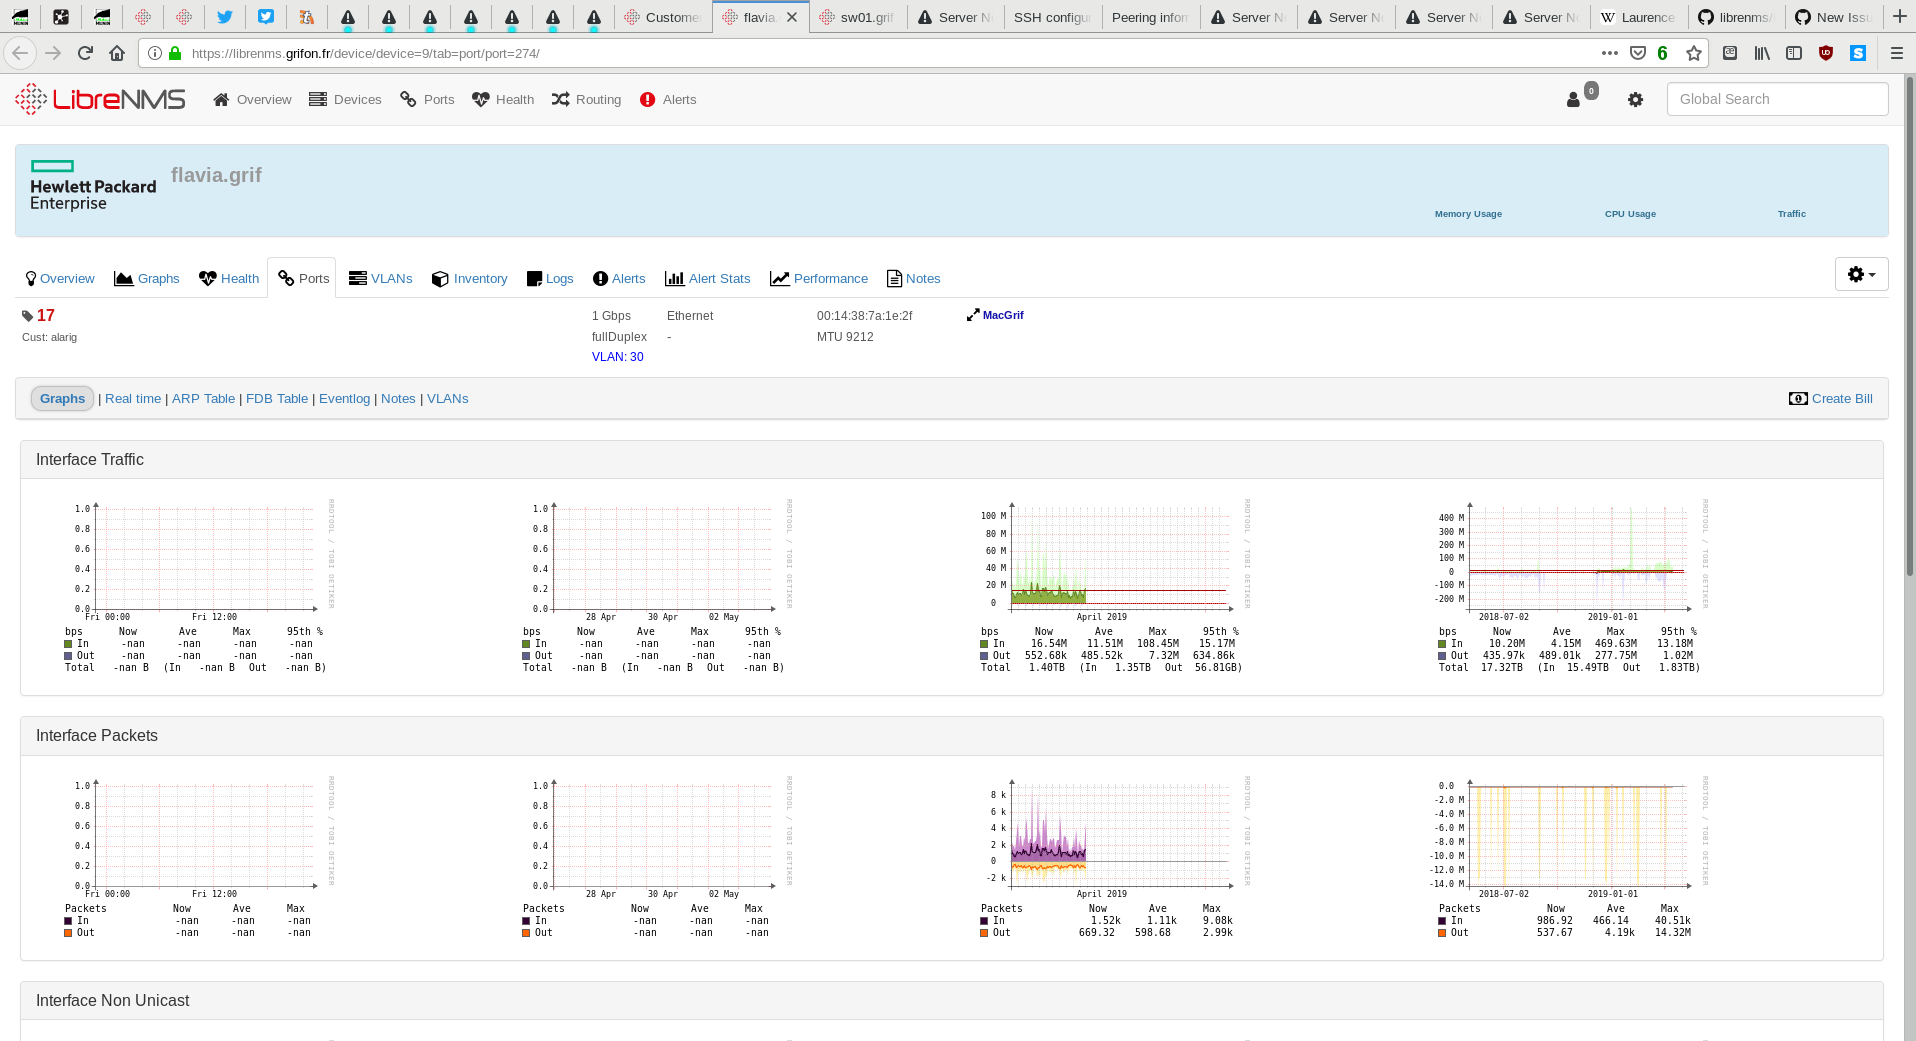Screen dimensions: 1916x1041
Task: Switch to the sw01.grif browser tab
Action: [x=858, y=16]
